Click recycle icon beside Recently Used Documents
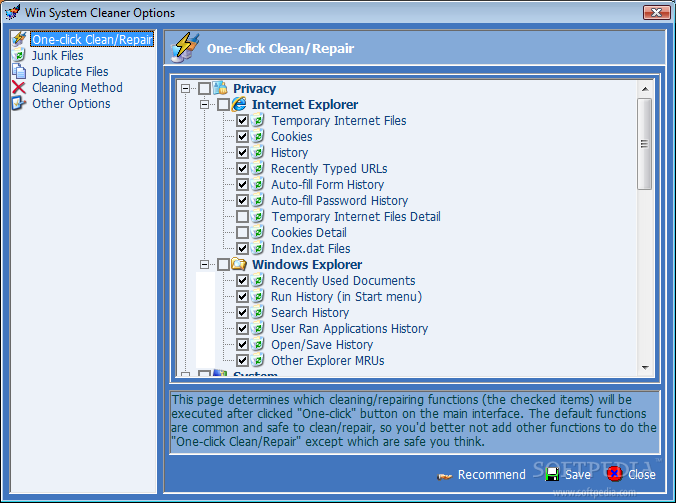Screen dimensions: 676x503 257,280
